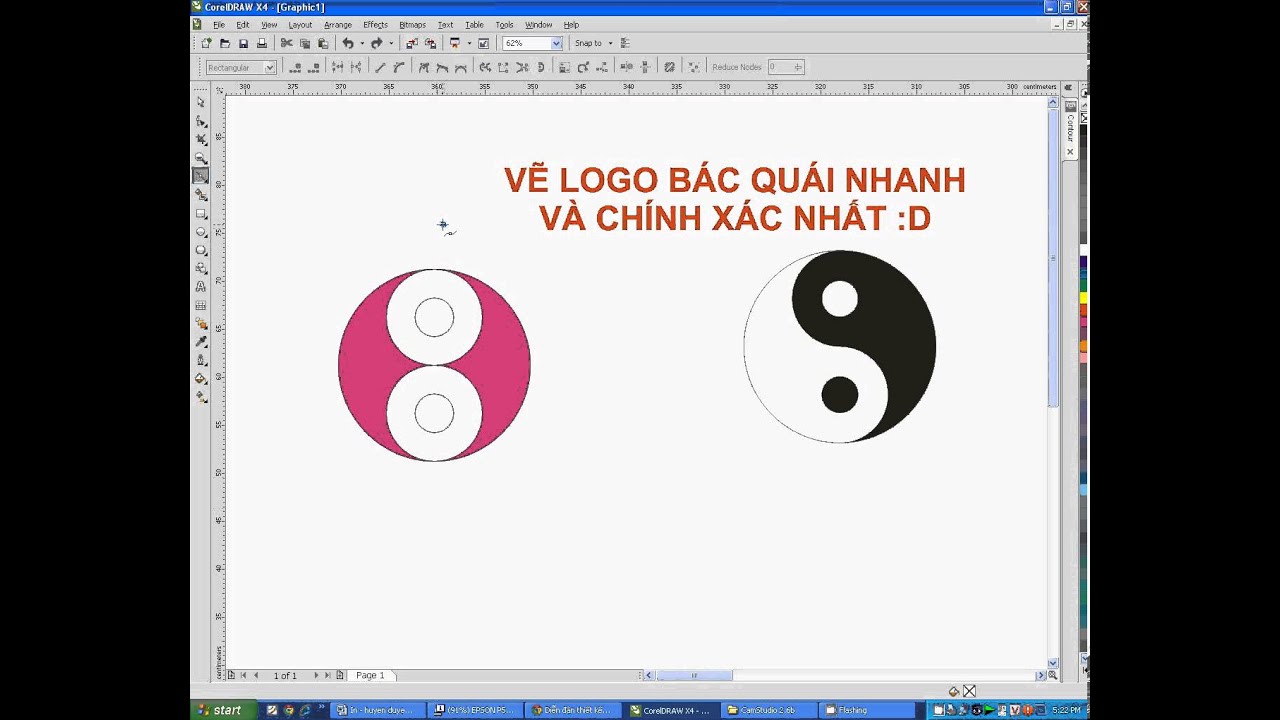Select the Fill bucket tool
This screenshot has height=720, width=1280.
201,379
